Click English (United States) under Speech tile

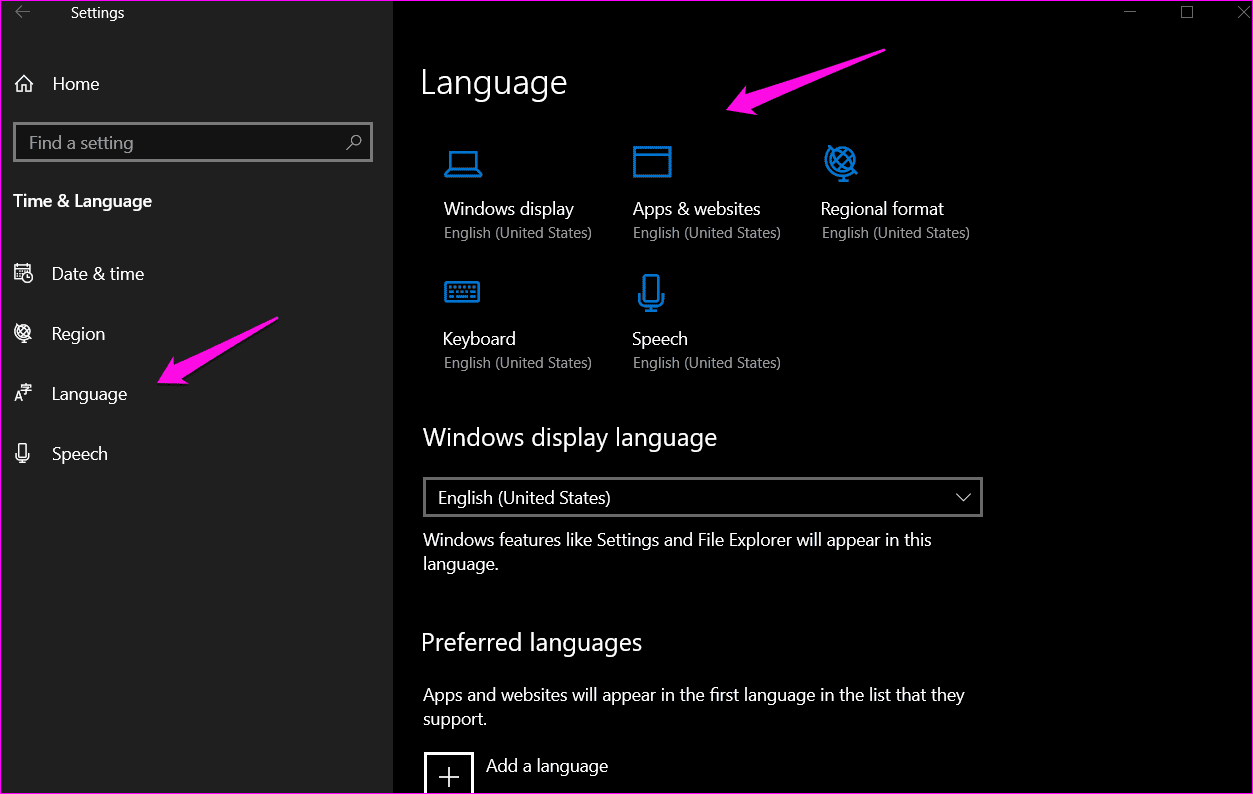click(x=707, y=363)
